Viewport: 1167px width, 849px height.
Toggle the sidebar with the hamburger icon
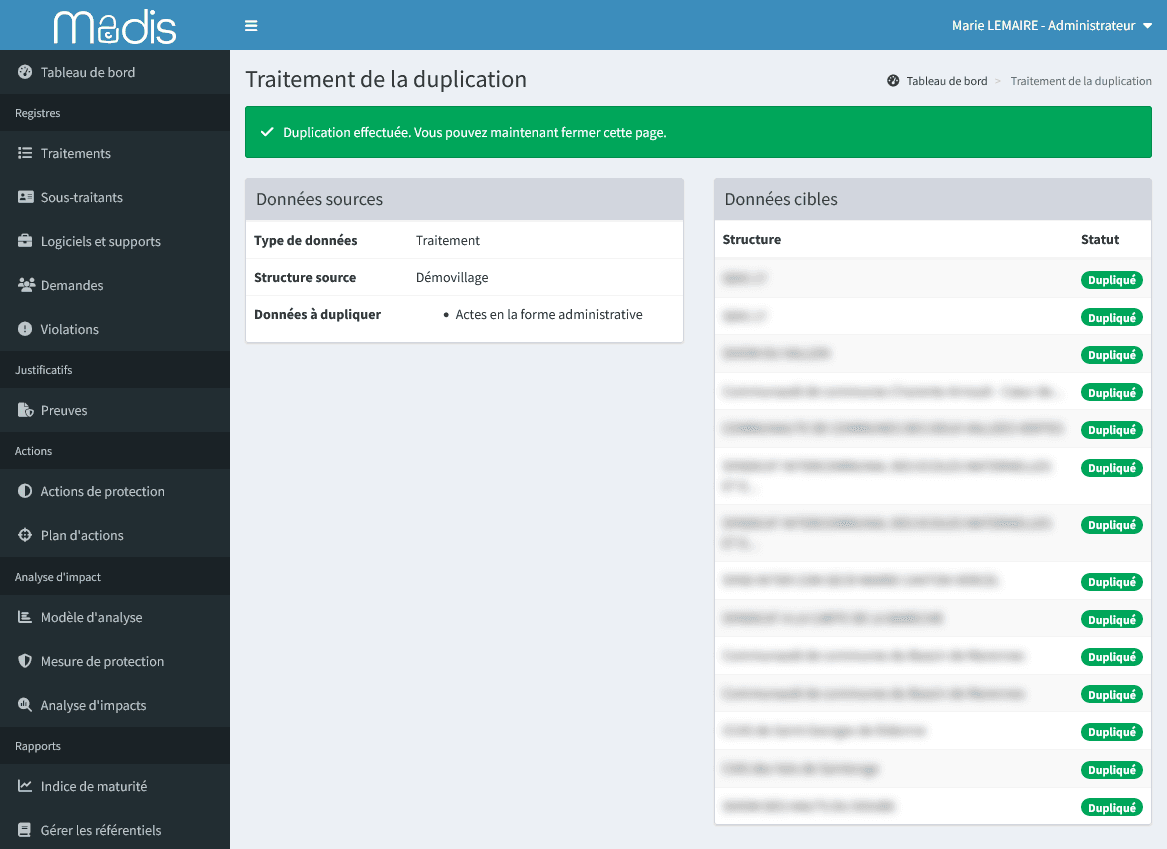click(x=251, y=26)
